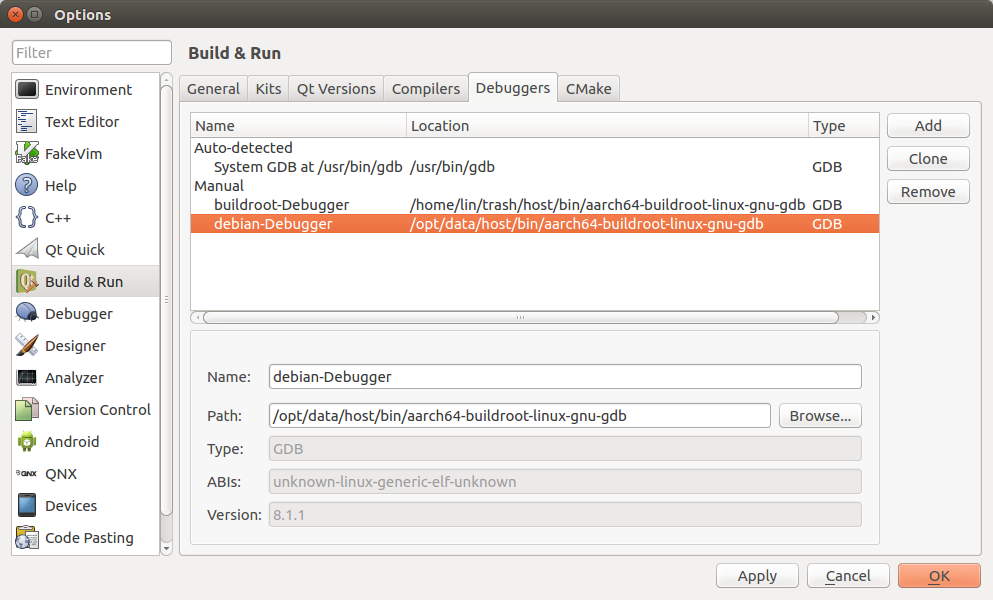Select the C++ braces icon

(27, 218)
